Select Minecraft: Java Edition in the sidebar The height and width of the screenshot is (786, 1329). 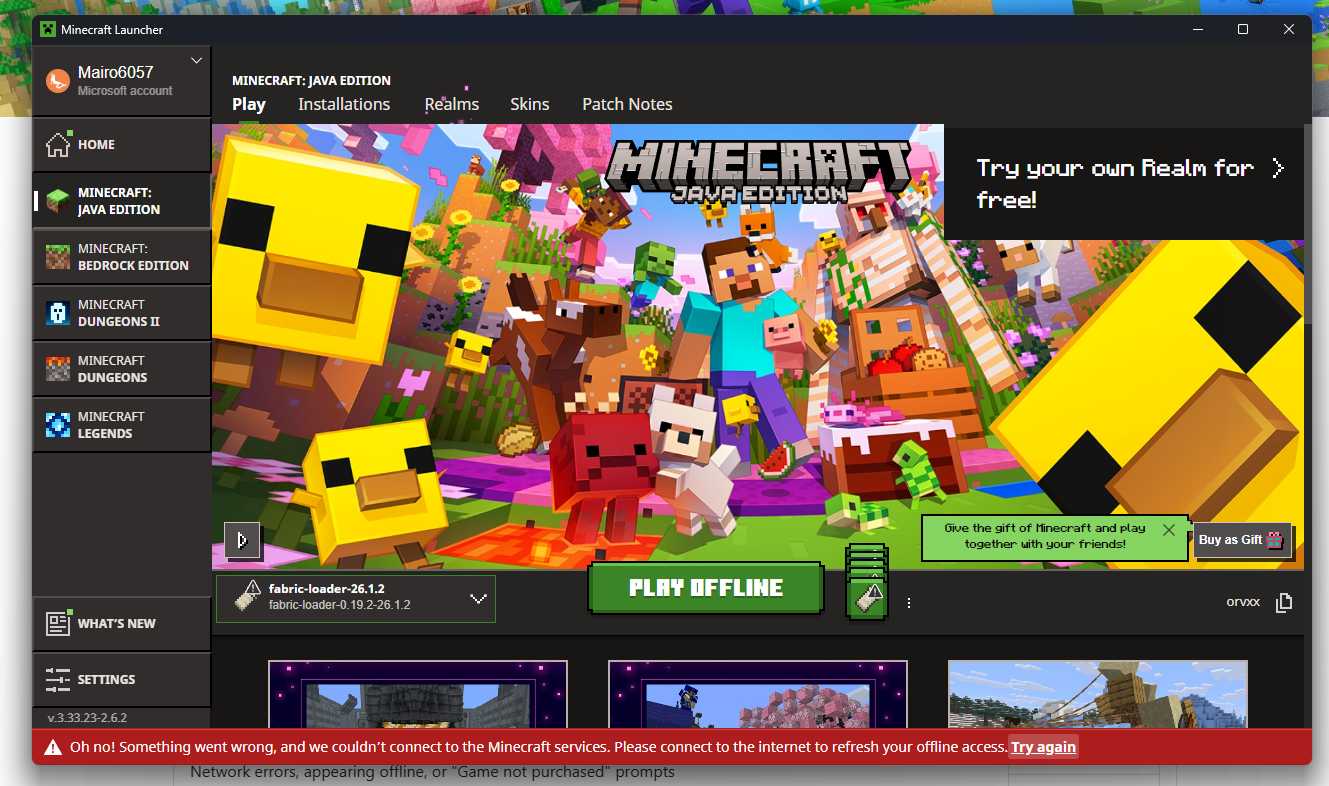point(121,201)
